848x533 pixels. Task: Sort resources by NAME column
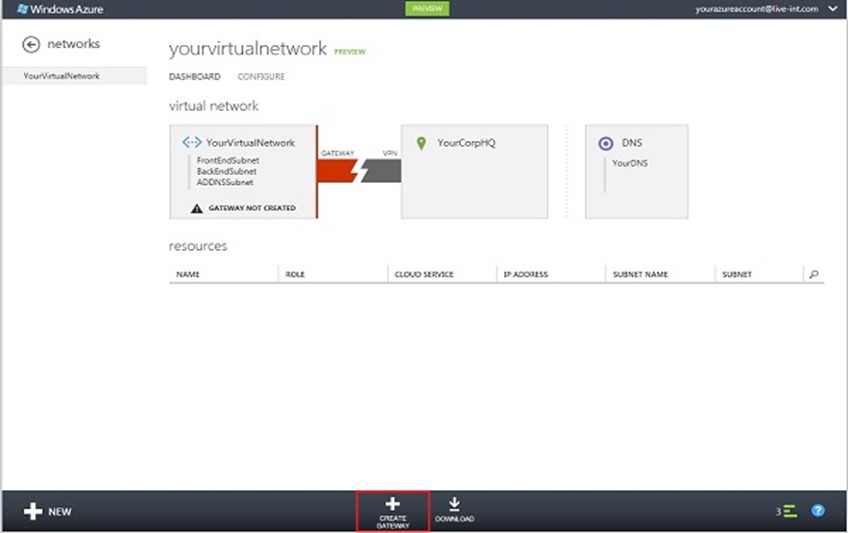188,275
